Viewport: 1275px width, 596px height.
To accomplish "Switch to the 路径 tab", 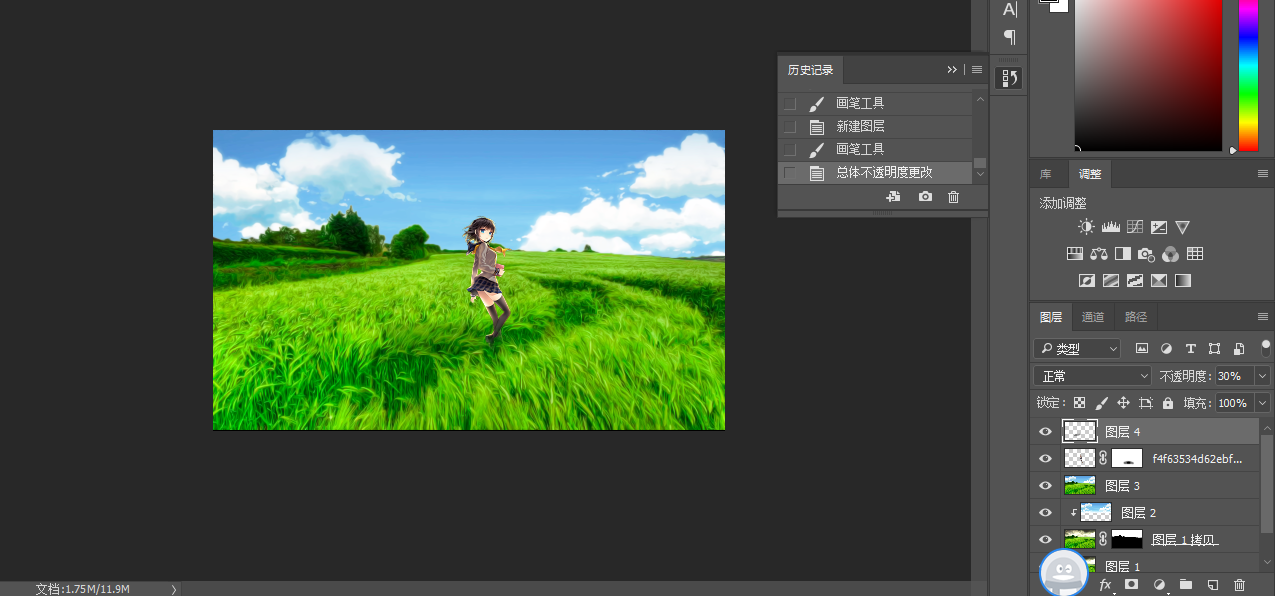I will tap(1136, 317).
